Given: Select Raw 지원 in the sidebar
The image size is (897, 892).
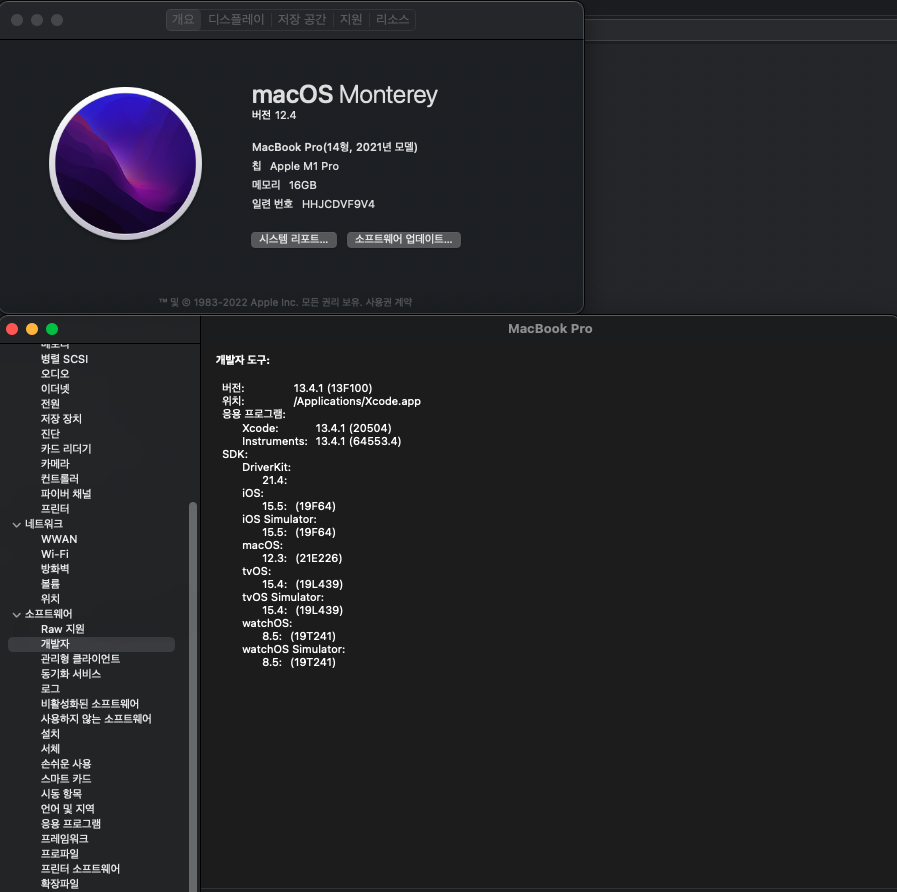Looking at the screenshot, I should pyautogui.click(x=63, y=629).
